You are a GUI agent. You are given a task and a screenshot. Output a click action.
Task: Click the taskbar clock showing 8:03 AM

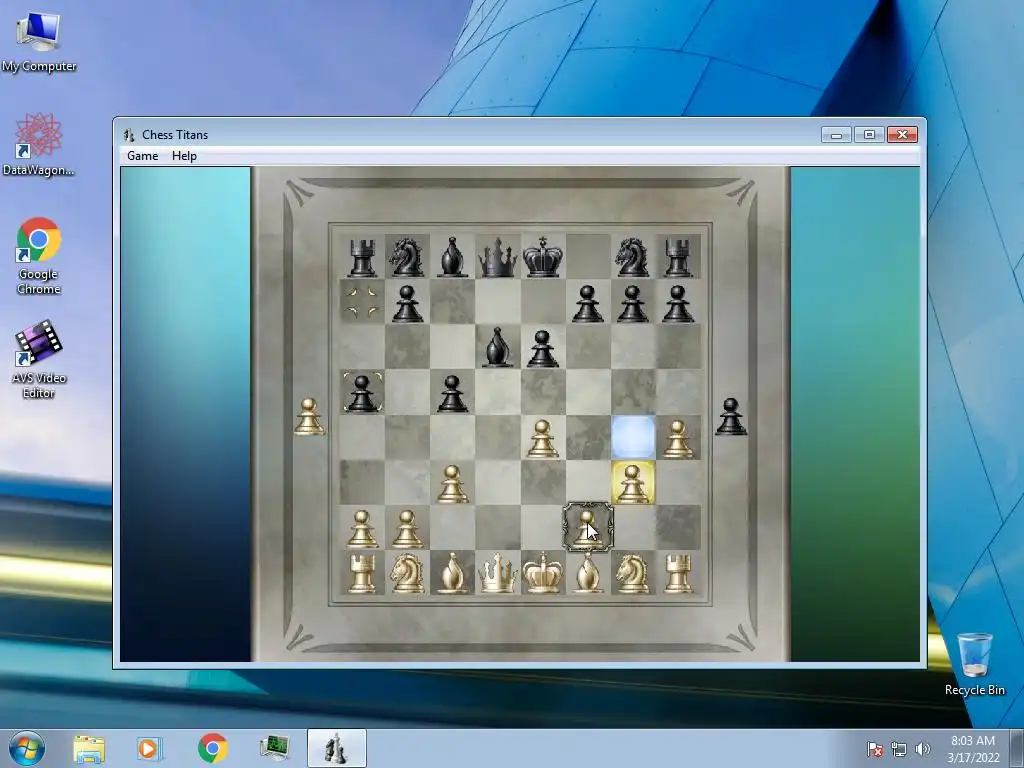coord(973,748)
